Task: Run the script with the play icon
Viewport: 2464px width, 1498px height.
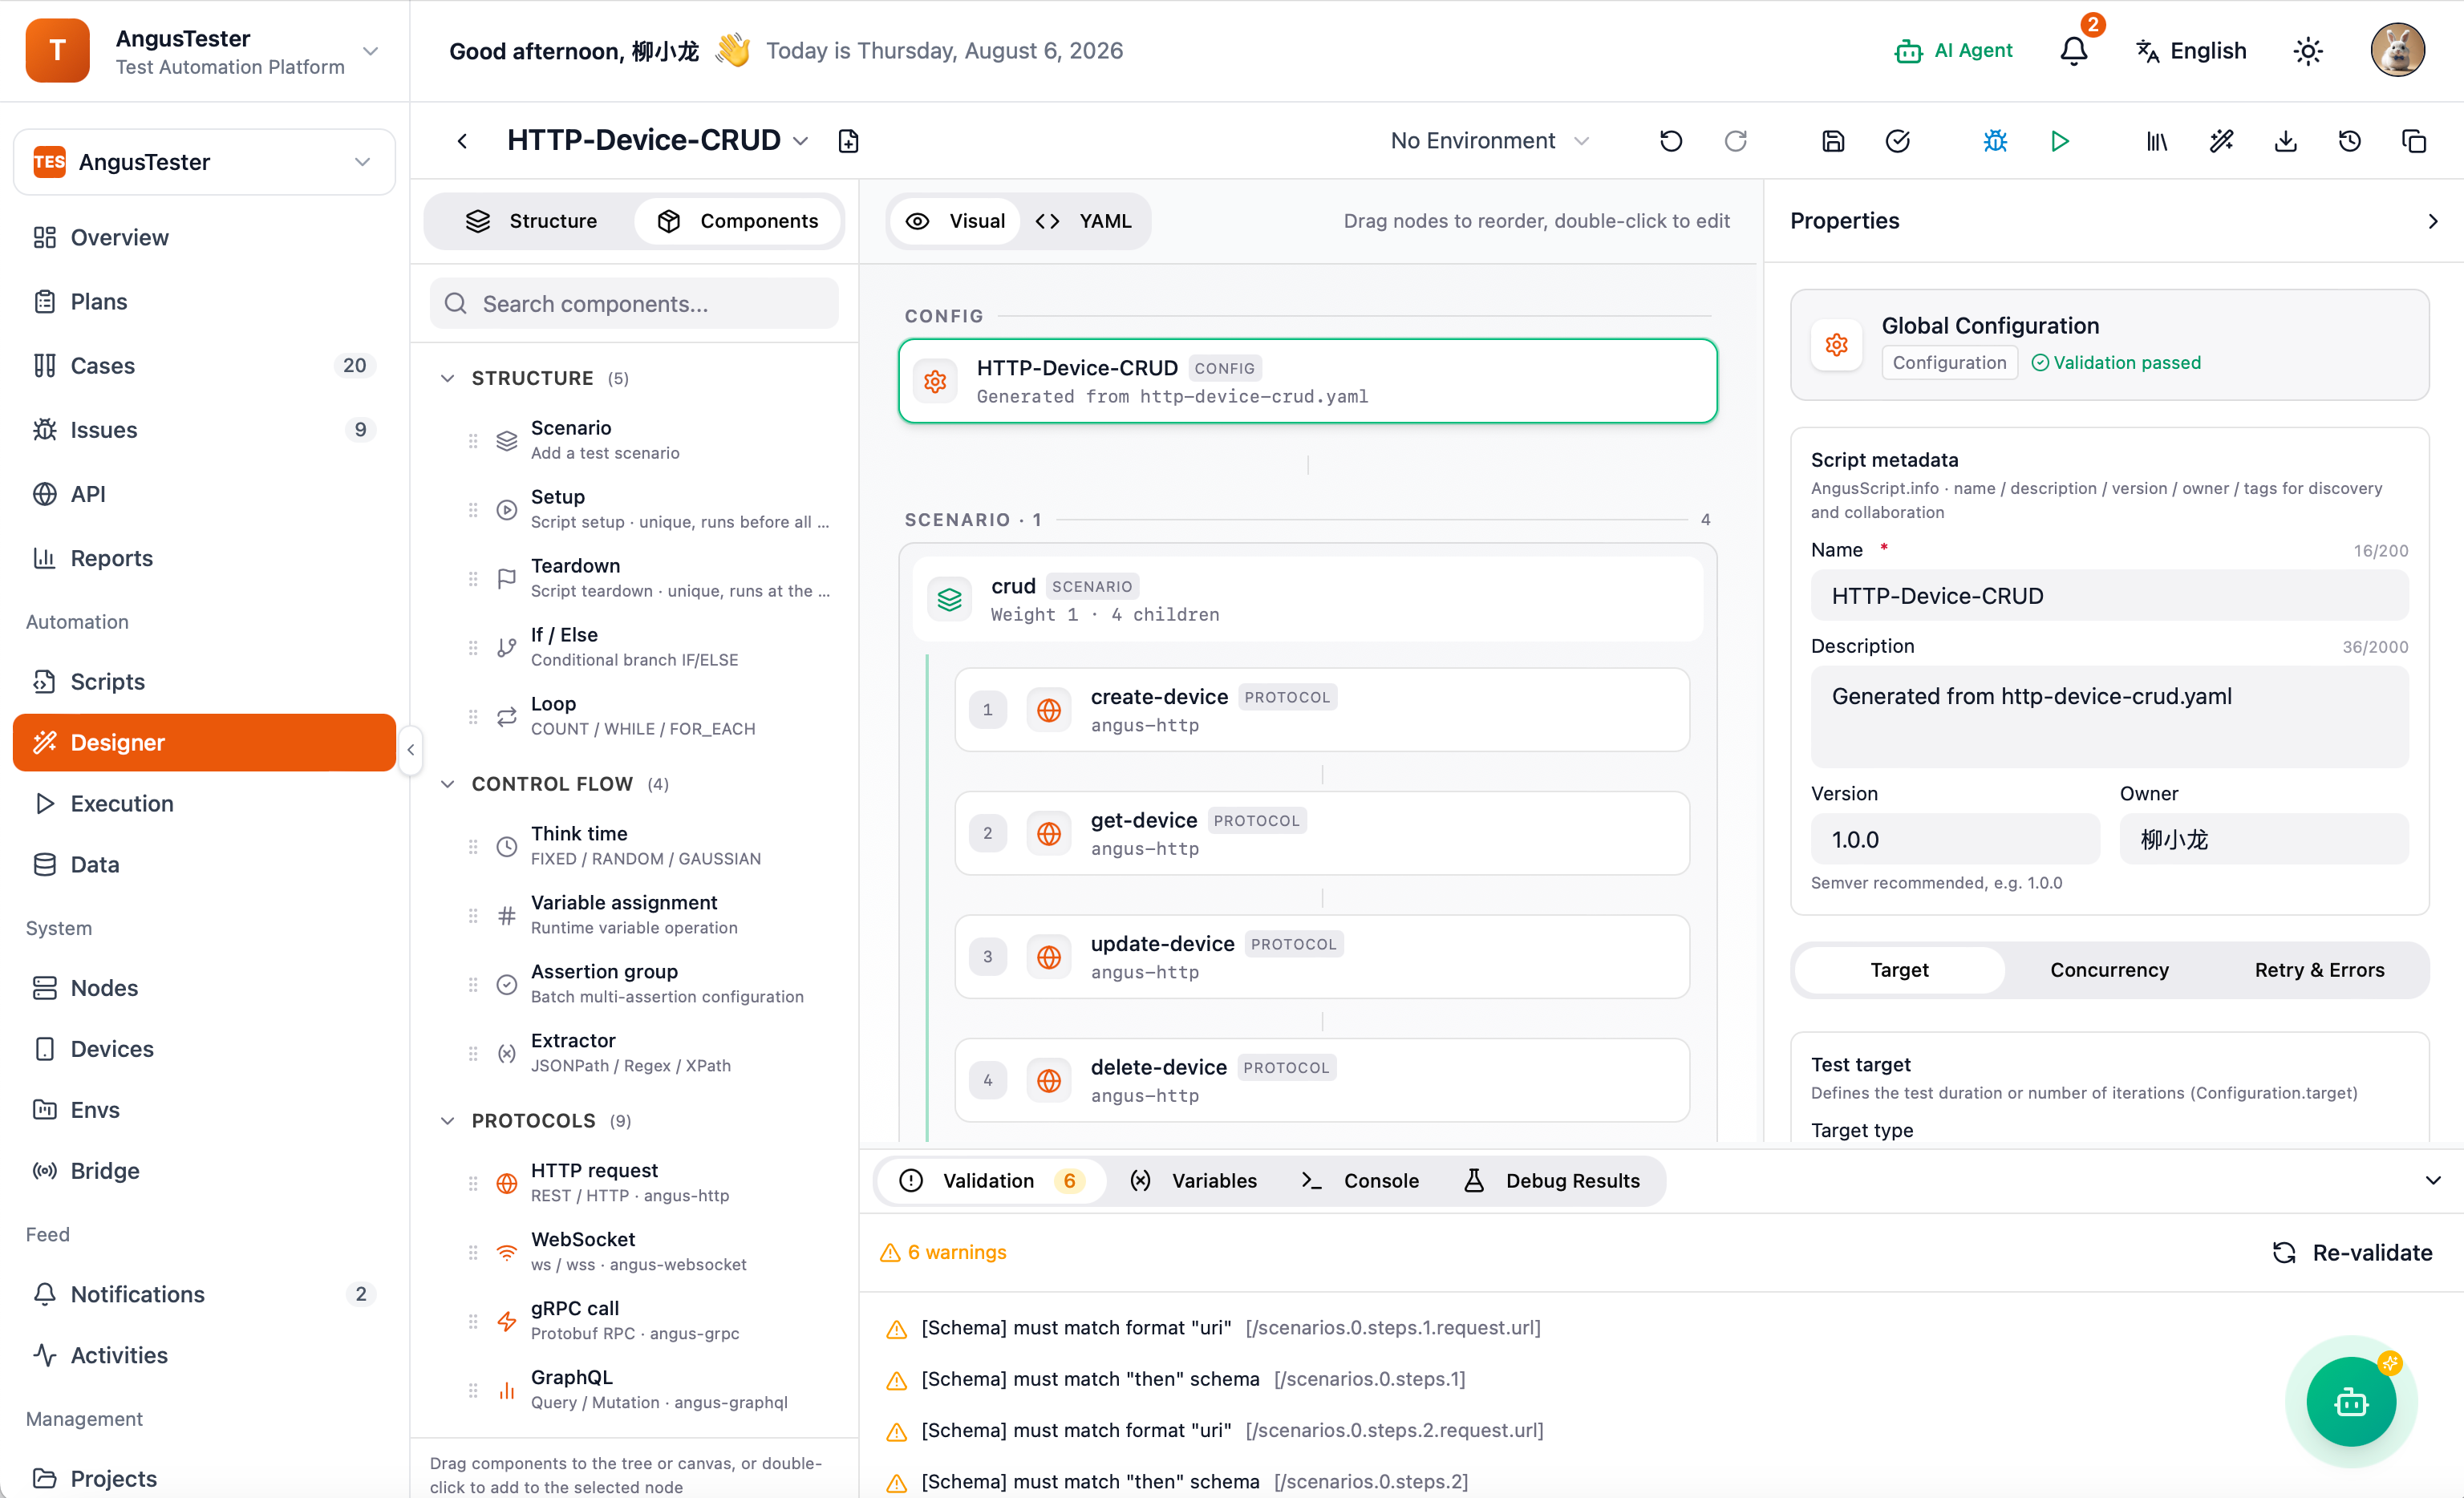Action: [x=2060, y=141]
